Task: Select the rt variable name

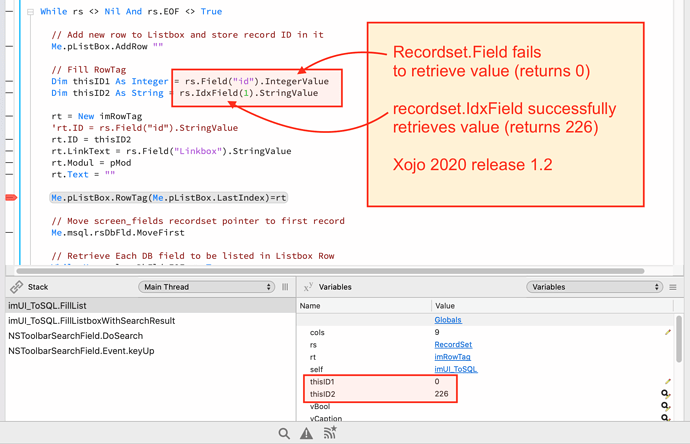Action: (x=313, y=357)
